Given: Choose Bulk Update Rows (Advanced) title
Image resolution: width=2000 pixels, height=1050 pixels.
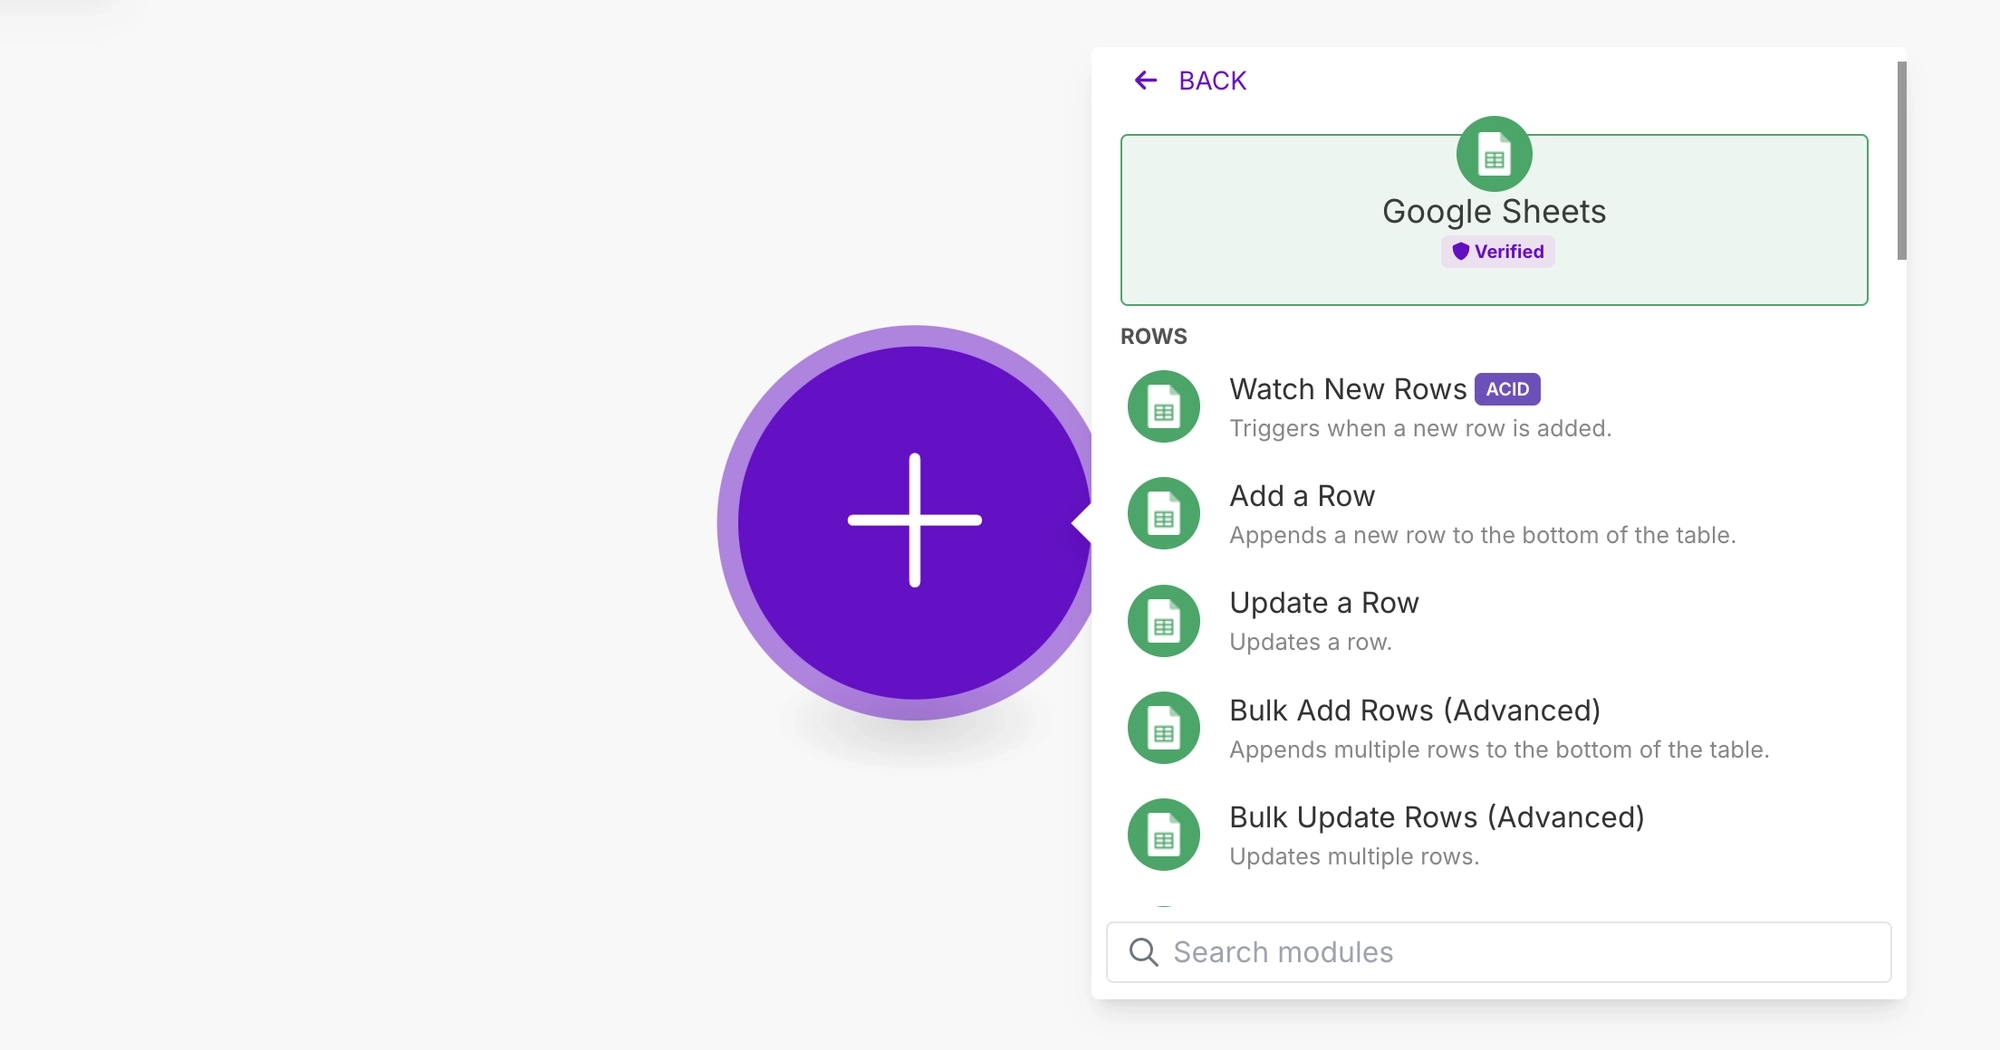Looking at the screenshot, I should 1436,817.
